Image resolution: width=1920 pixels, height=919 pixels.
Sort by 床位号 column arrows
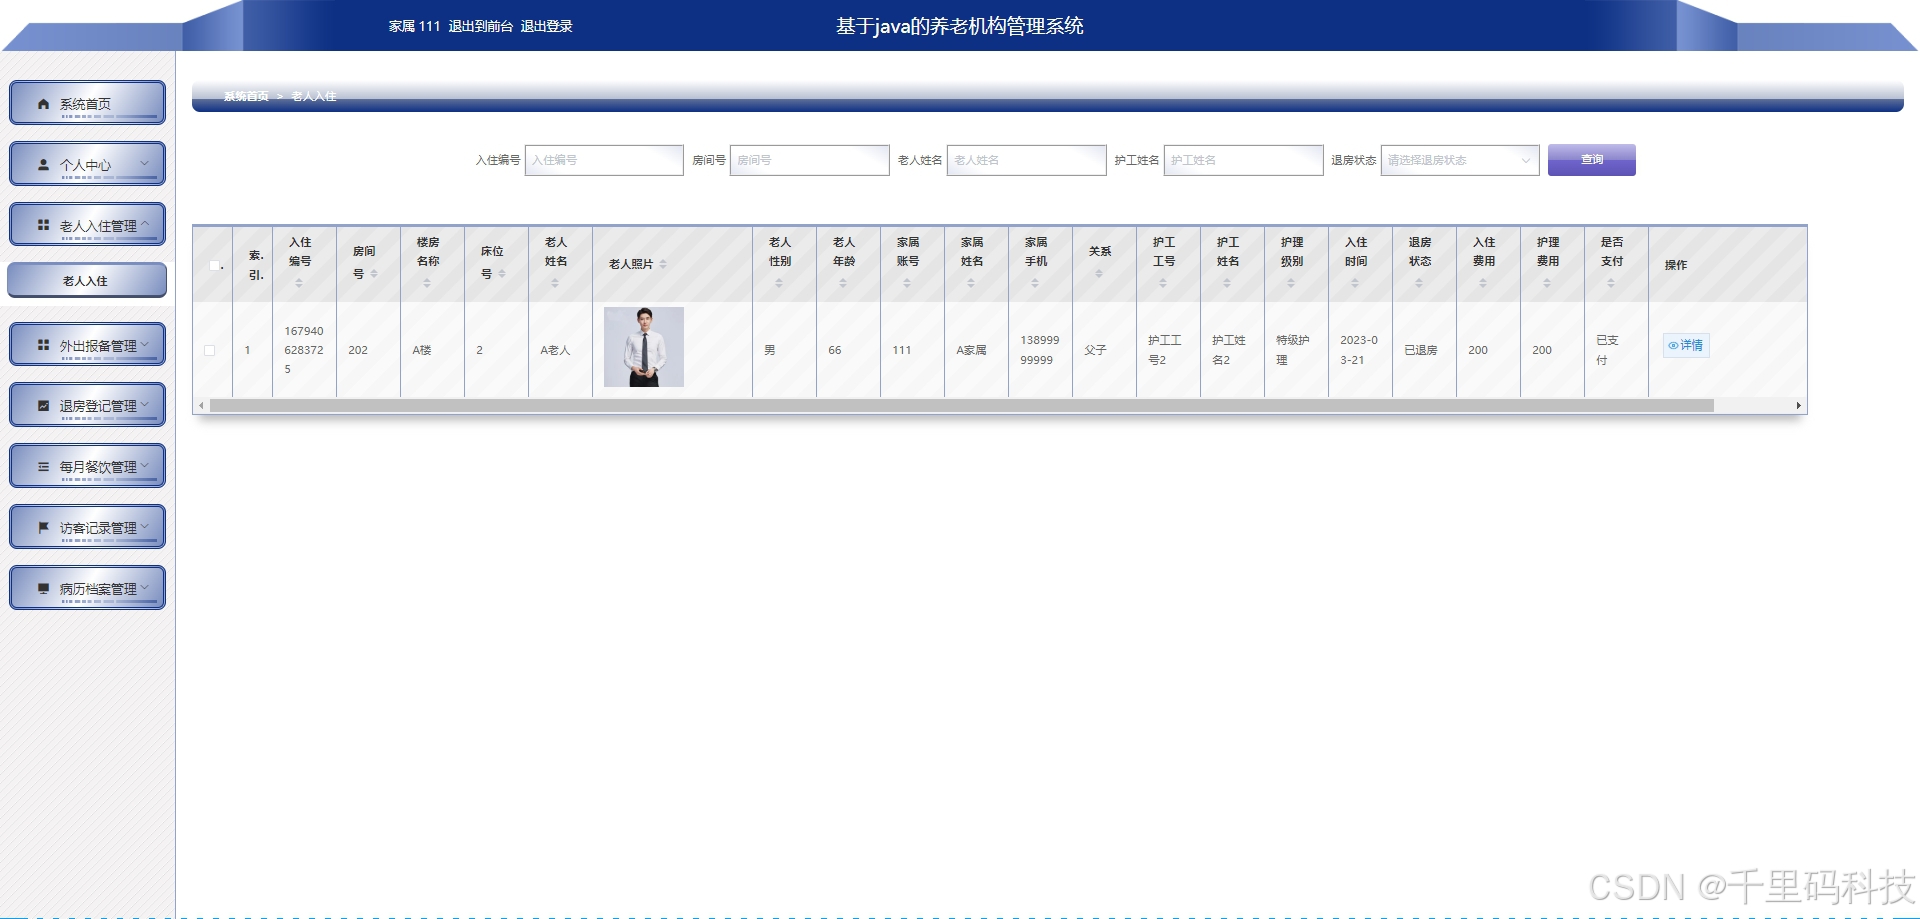point(502,274)
